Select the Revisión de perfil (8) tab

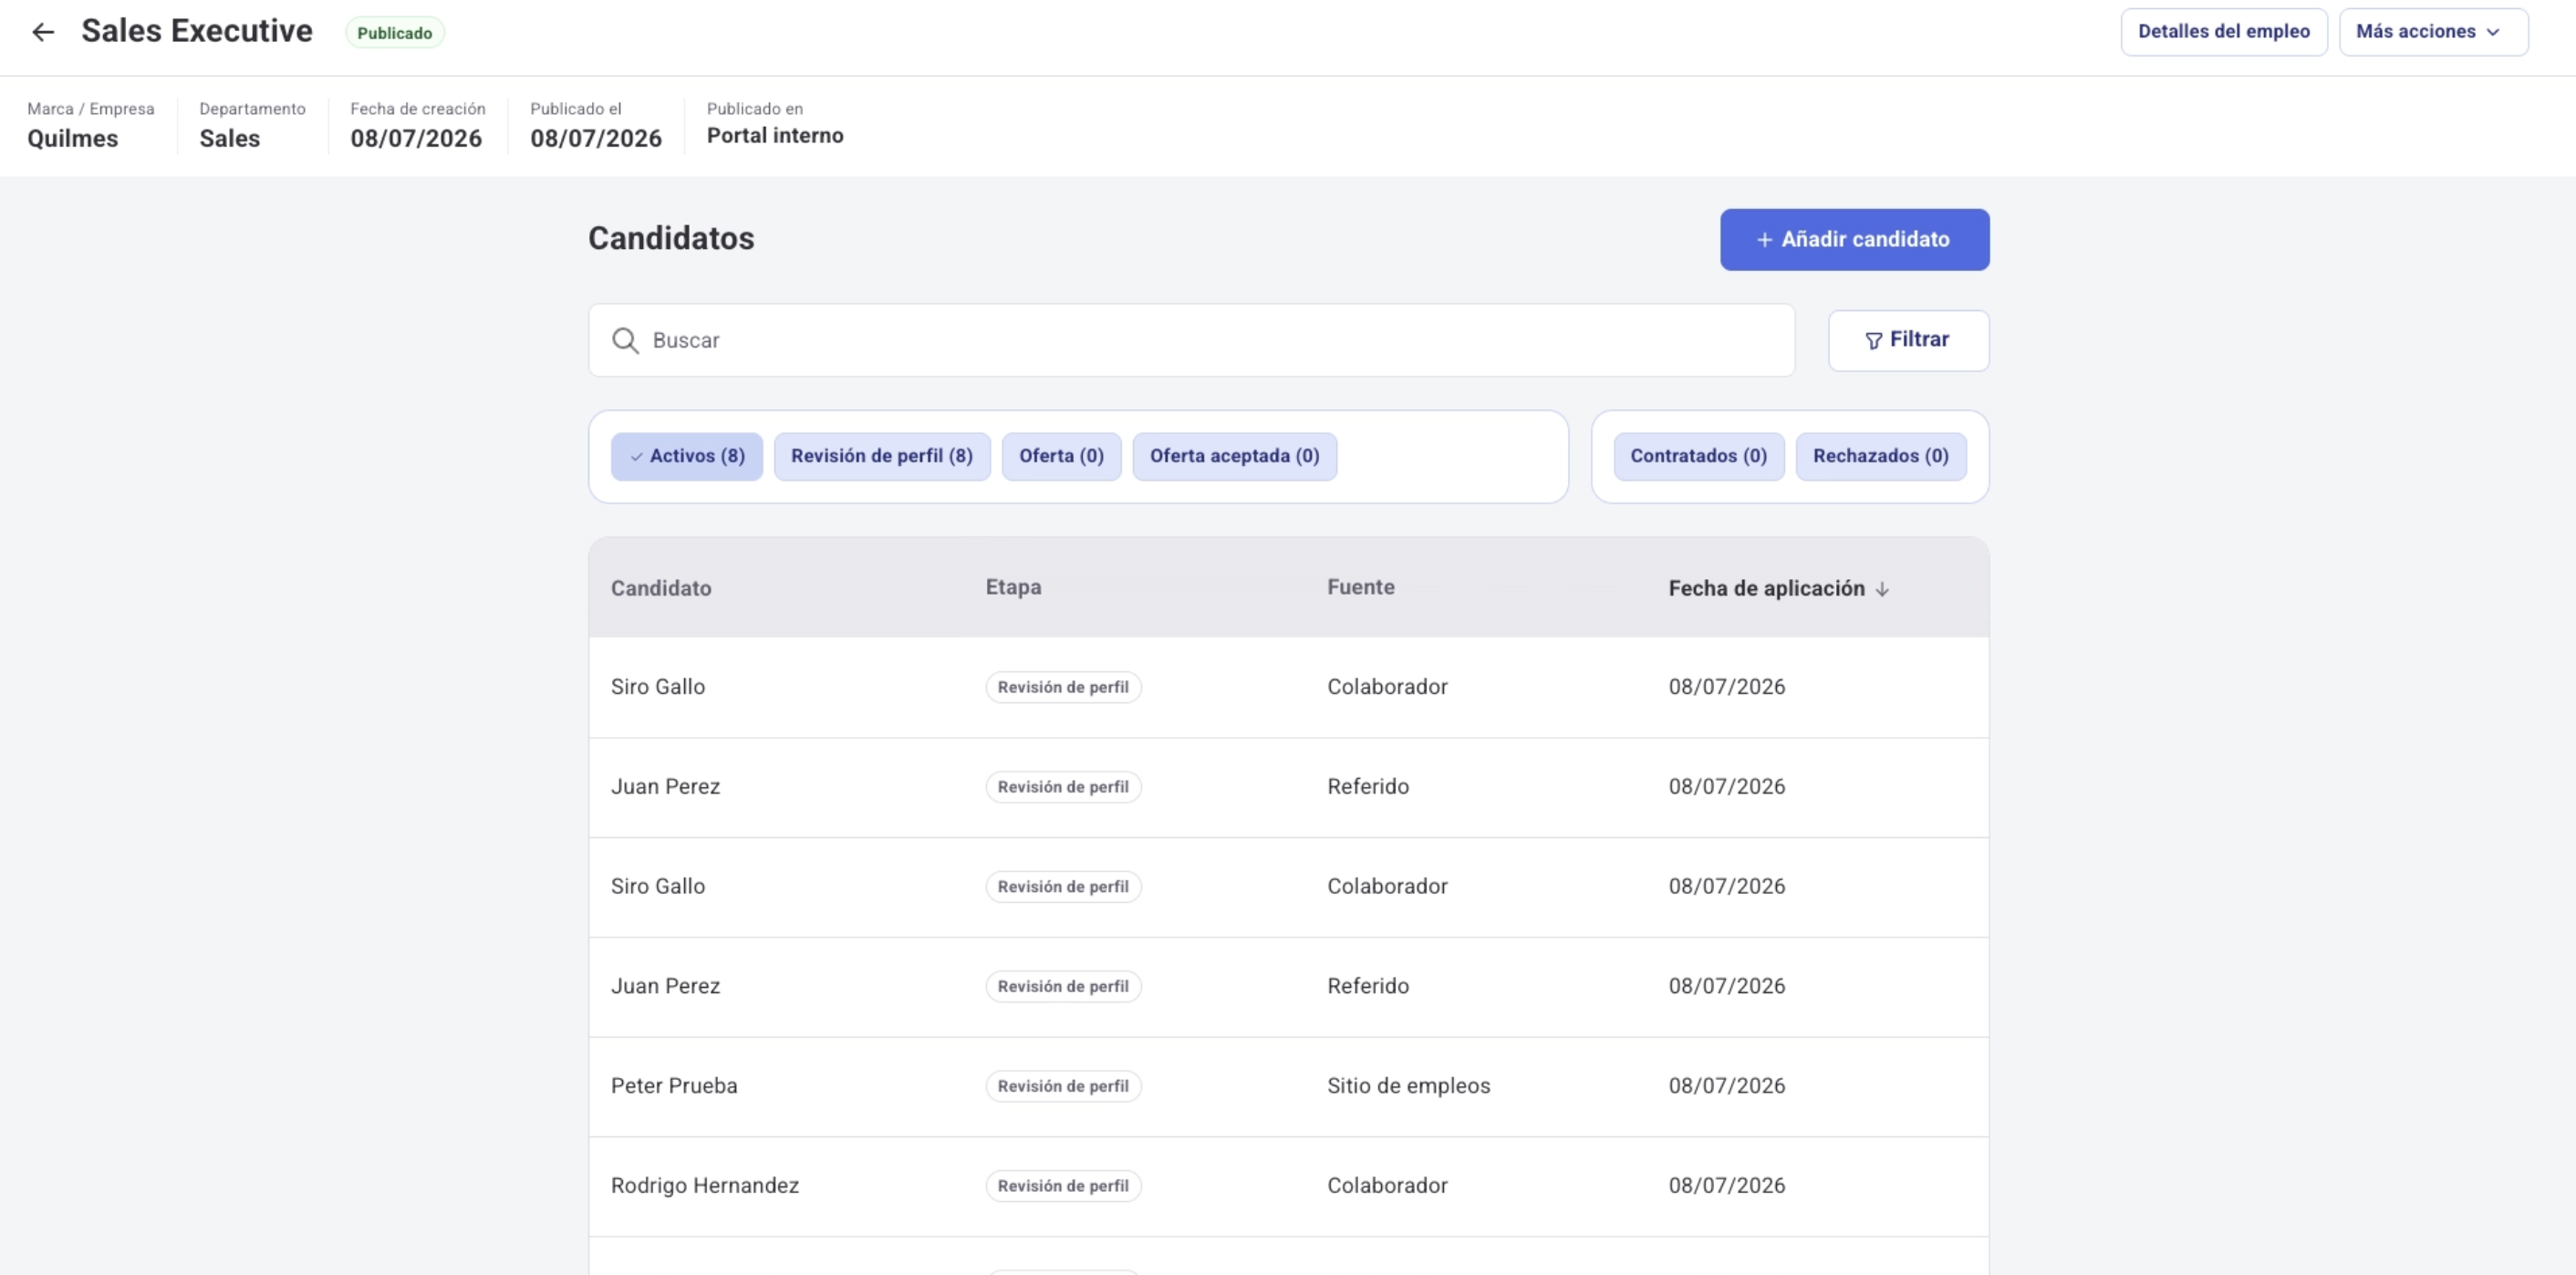[881, 456]
